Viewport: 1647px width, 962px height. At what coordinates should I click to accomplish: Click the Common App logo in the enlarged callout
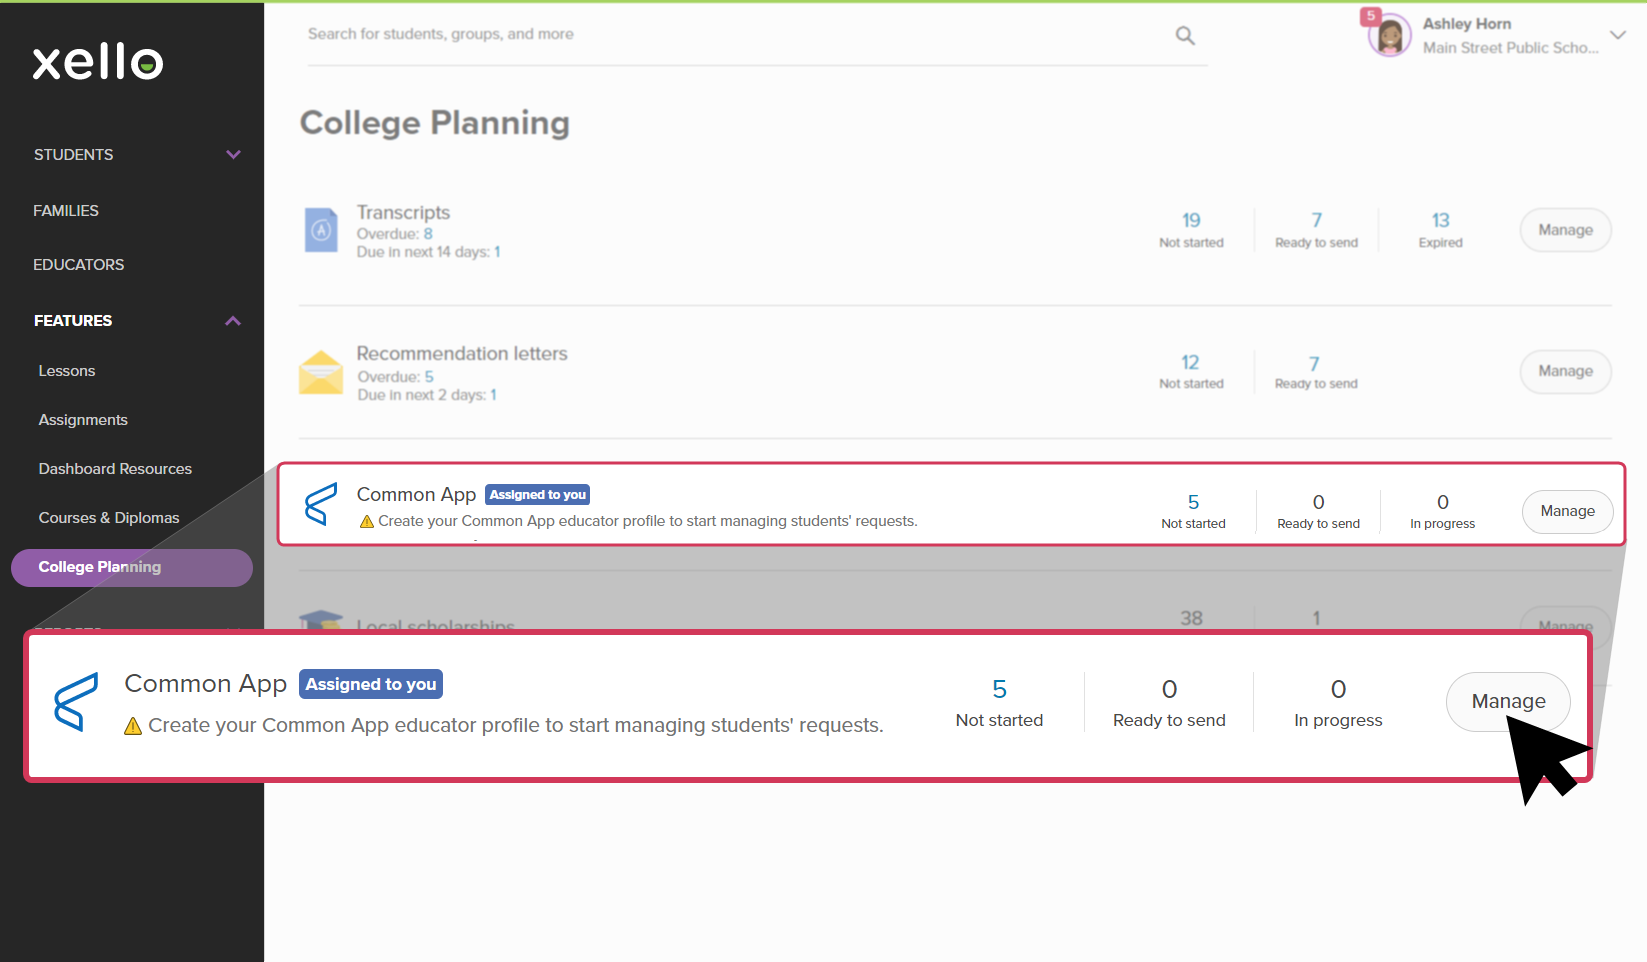[x=76, y=701]
